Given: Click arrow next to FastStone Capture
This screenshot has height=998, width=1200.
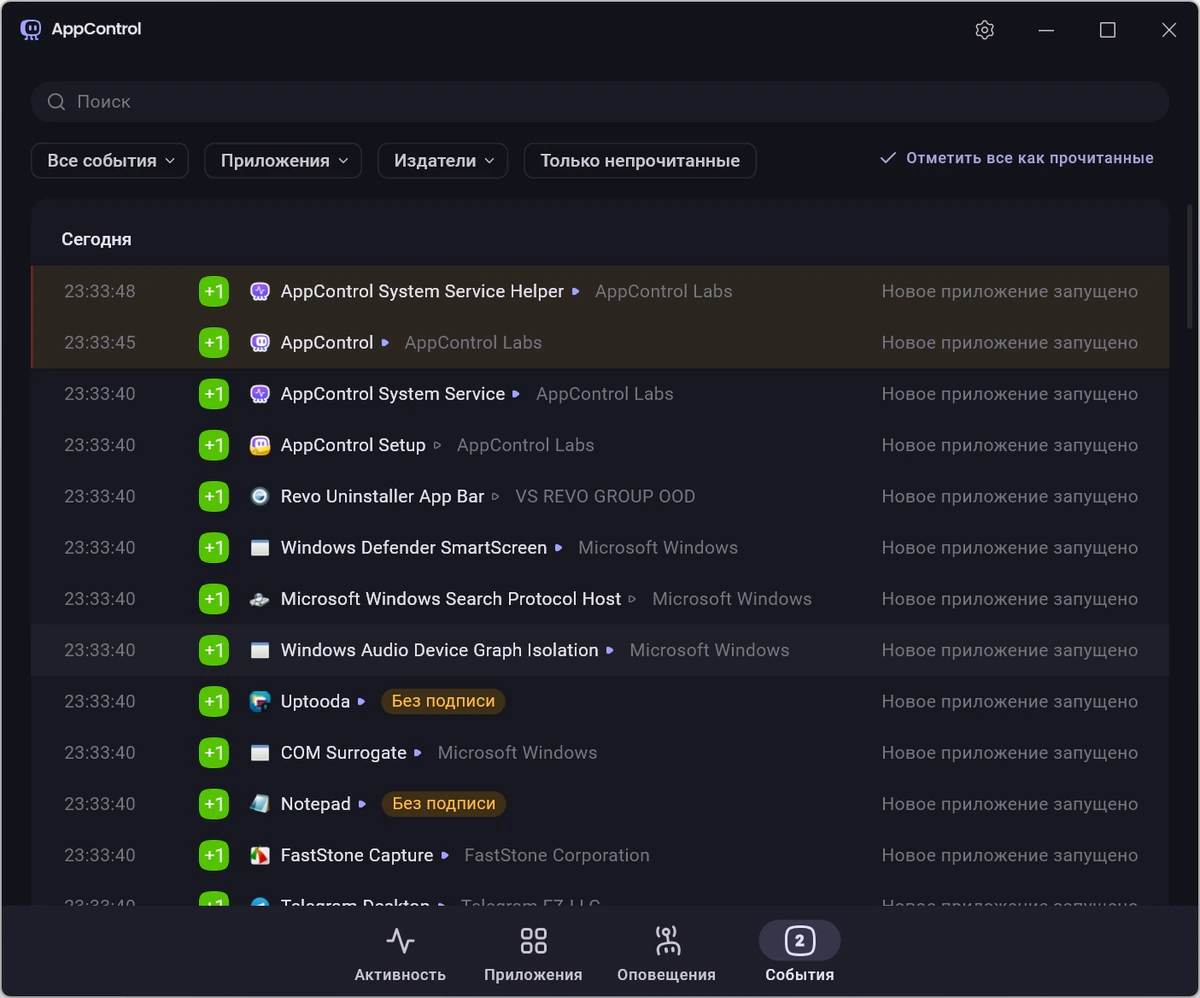Looking at the screenshot, I should pos(445,856).
